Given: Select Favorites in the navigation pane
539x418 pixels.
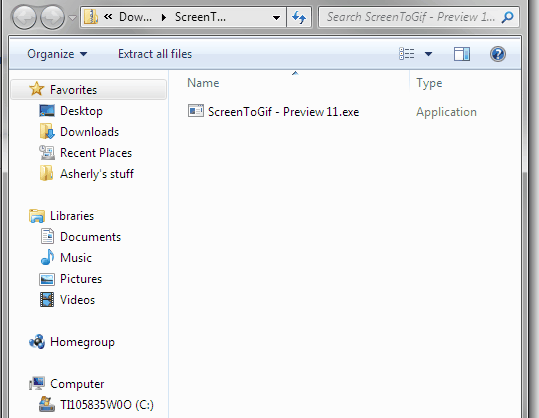Looking at the screenshot, I should click(x=89, y=90).
